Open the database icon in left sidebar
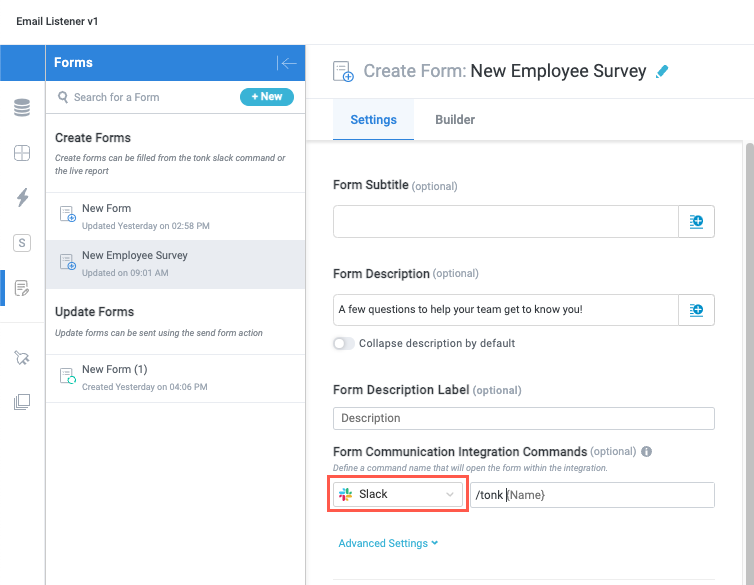Viewport: 754px width, 585px height. point(22,108)
